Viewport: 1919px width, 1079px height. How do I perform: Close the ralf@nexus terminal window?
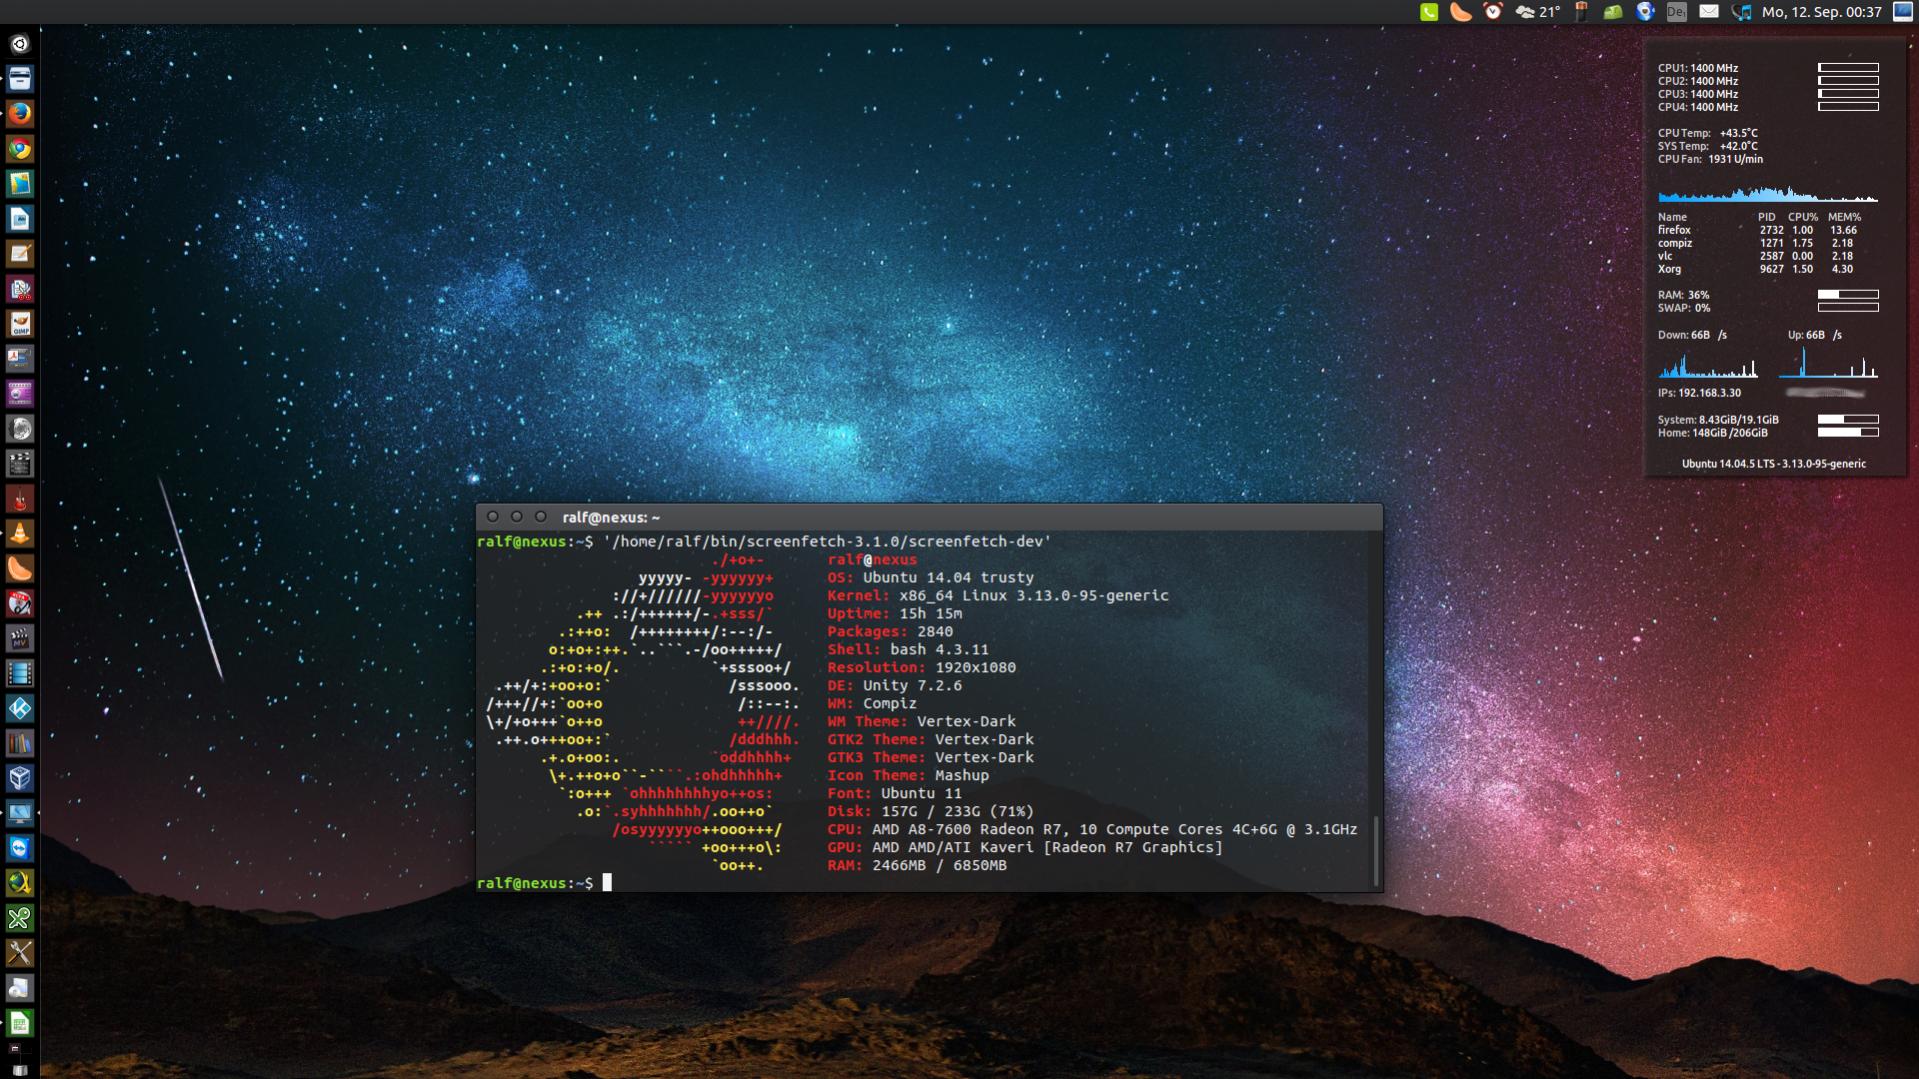[x=492, y=517]
